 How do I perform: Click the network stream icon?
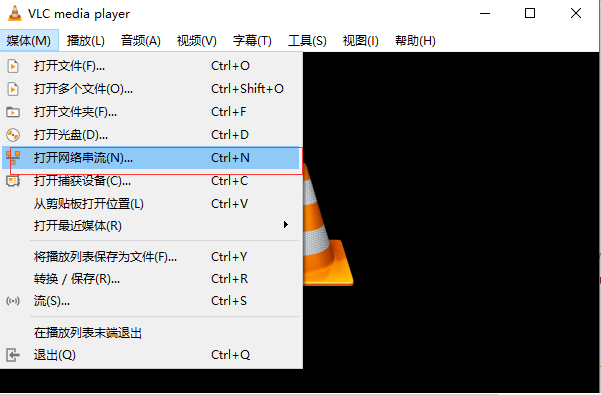click(13, 157)
